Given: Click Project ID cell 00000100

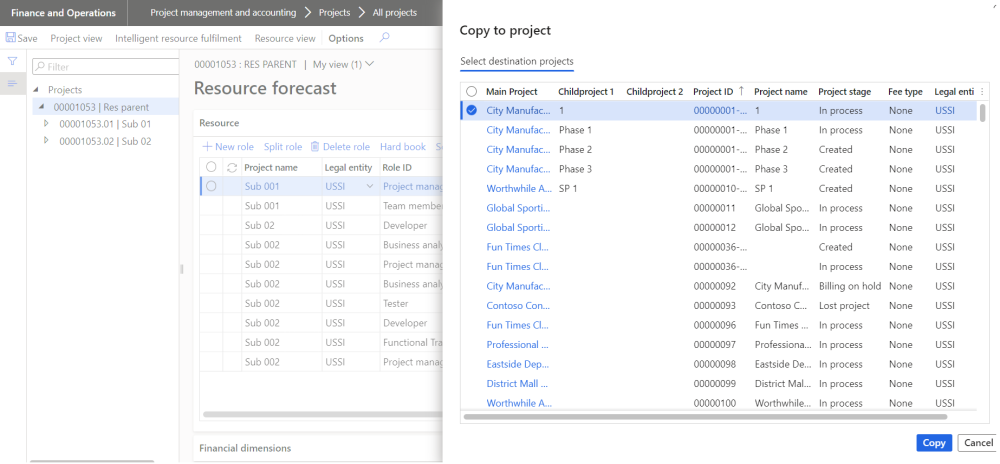Looking at the screenshot, I should point(714,403).
